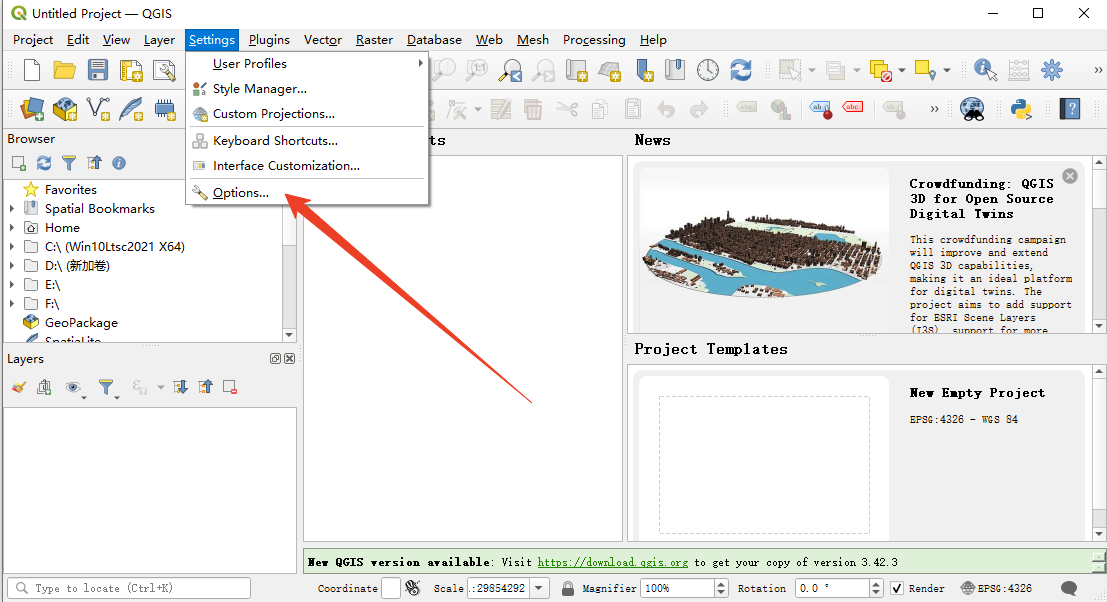Click the Refresh icon in the Browser panel
1107x602 pixels.
(x=44, y=163)
